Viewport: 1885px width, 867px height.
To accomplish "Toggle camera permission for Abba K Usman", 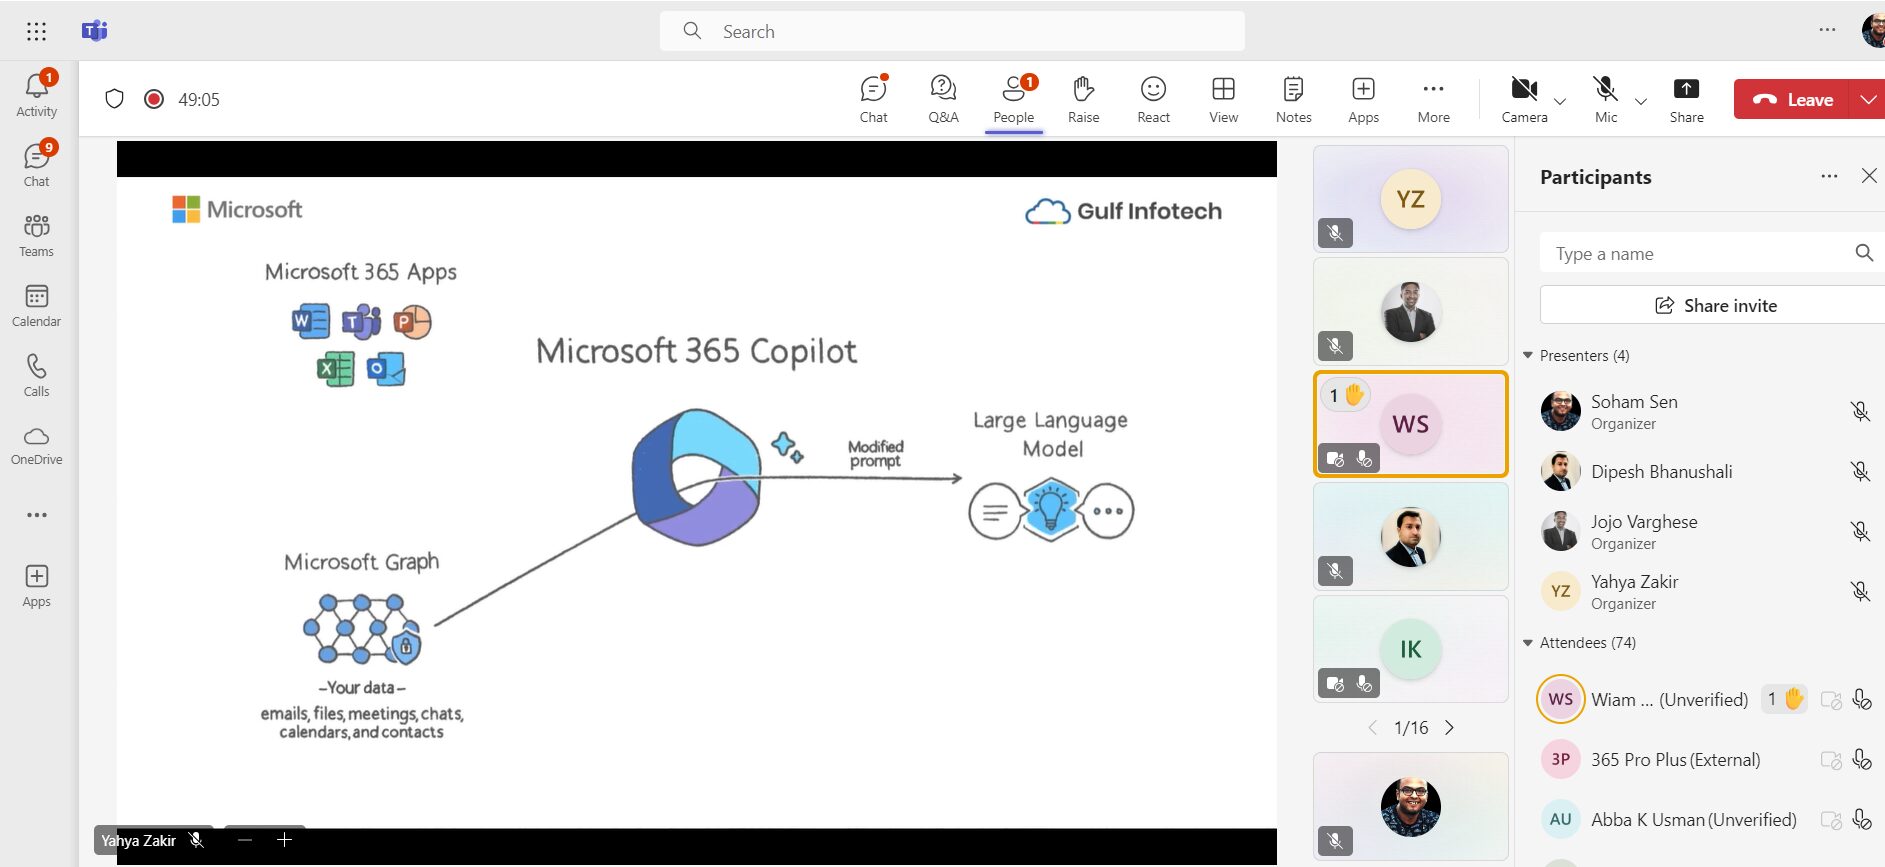I will pyautogui.click(x=1831, y=820).
